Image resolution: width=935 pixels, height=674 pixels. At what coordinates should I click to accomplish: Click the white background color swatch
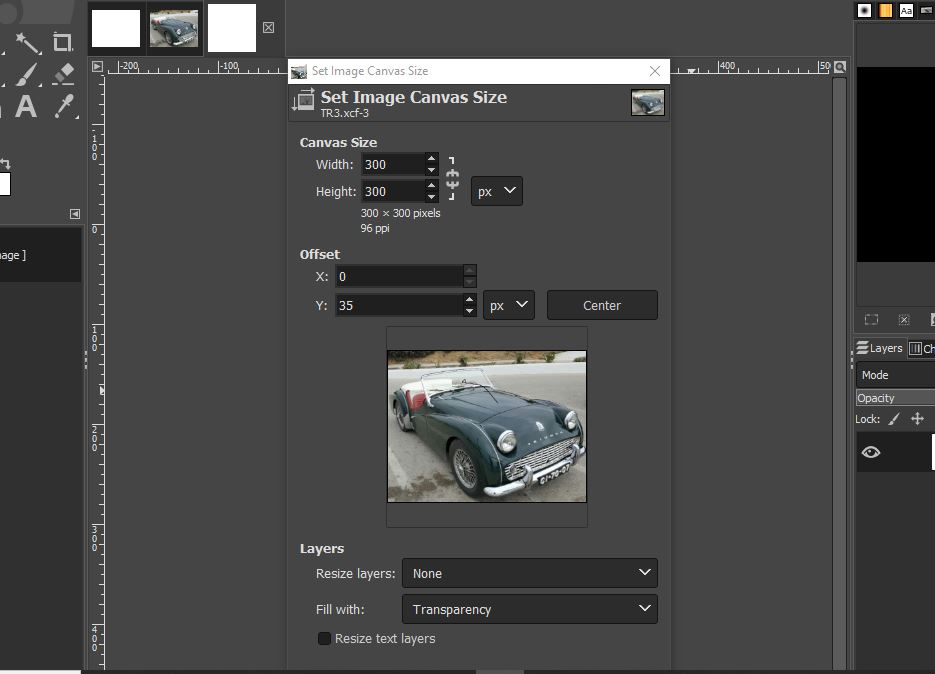click(x=5, y=184)
